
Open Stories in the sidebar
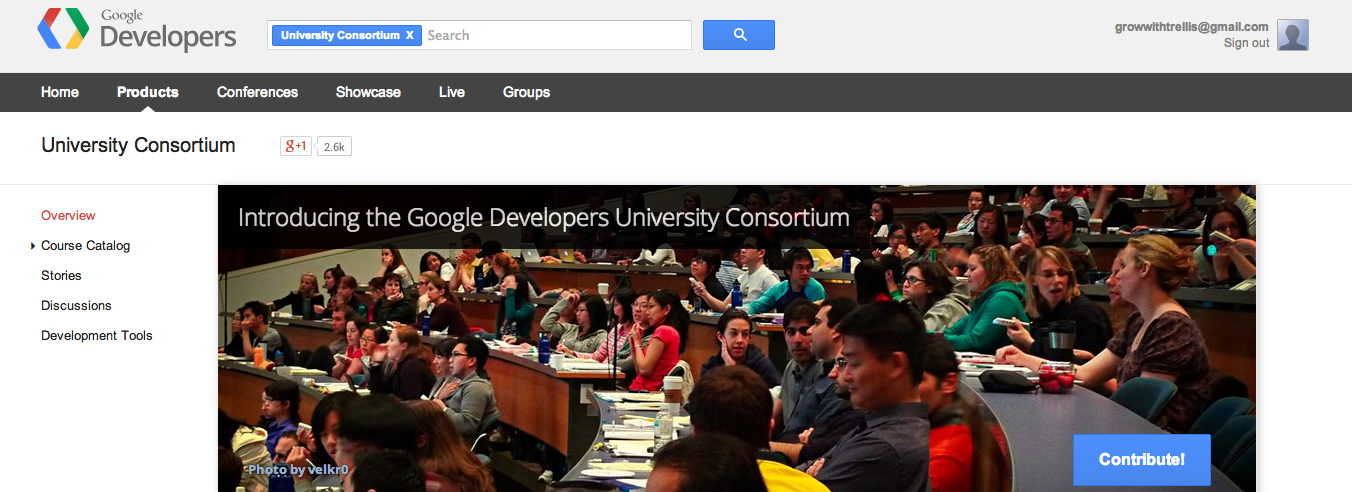coord(61,275)
